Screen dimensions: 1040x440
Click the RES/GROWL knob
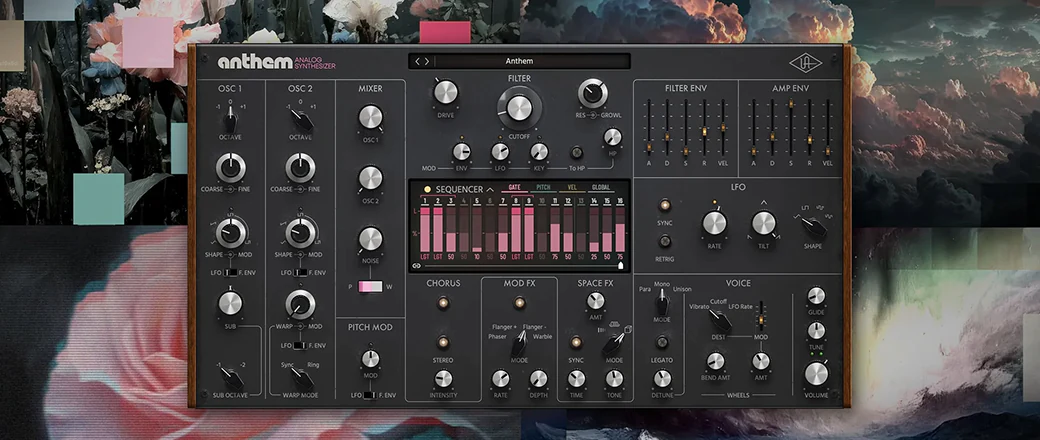click(x=592, y=94)
